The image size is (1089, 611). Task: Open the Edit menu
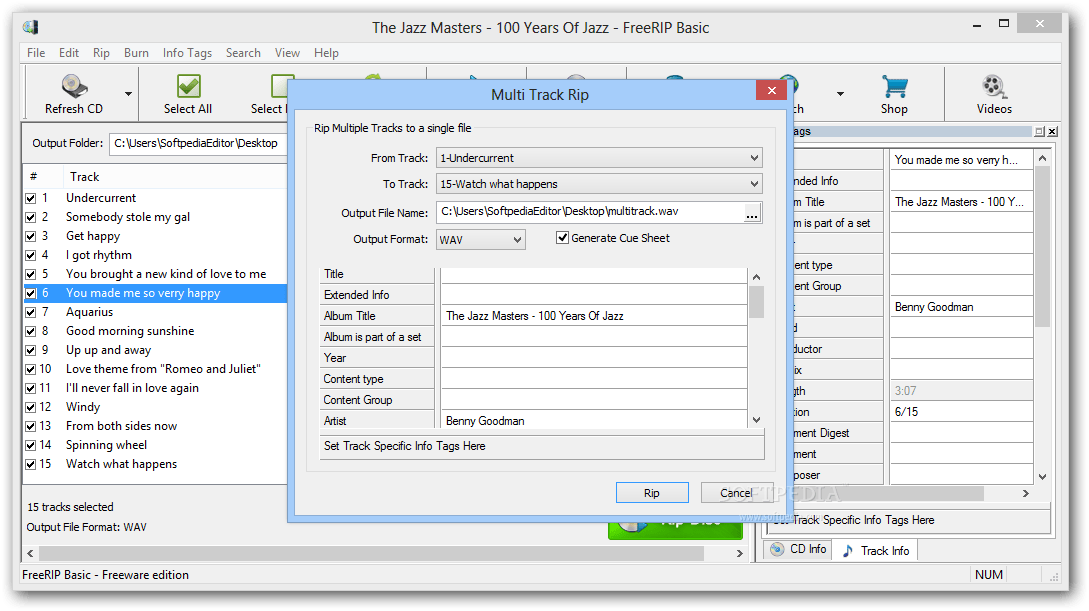pyautogui.click(x=69, y=53)
